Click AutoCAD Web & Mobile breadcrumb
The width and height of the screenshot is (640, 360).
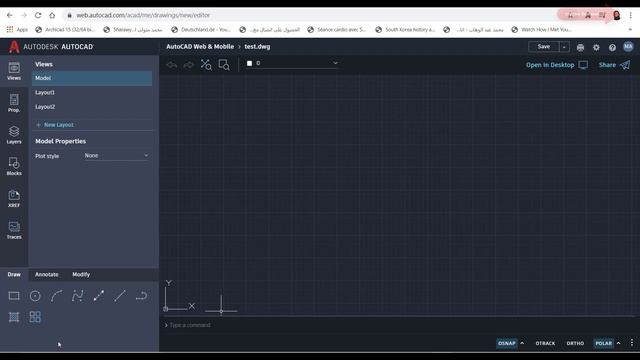[200, 47]
